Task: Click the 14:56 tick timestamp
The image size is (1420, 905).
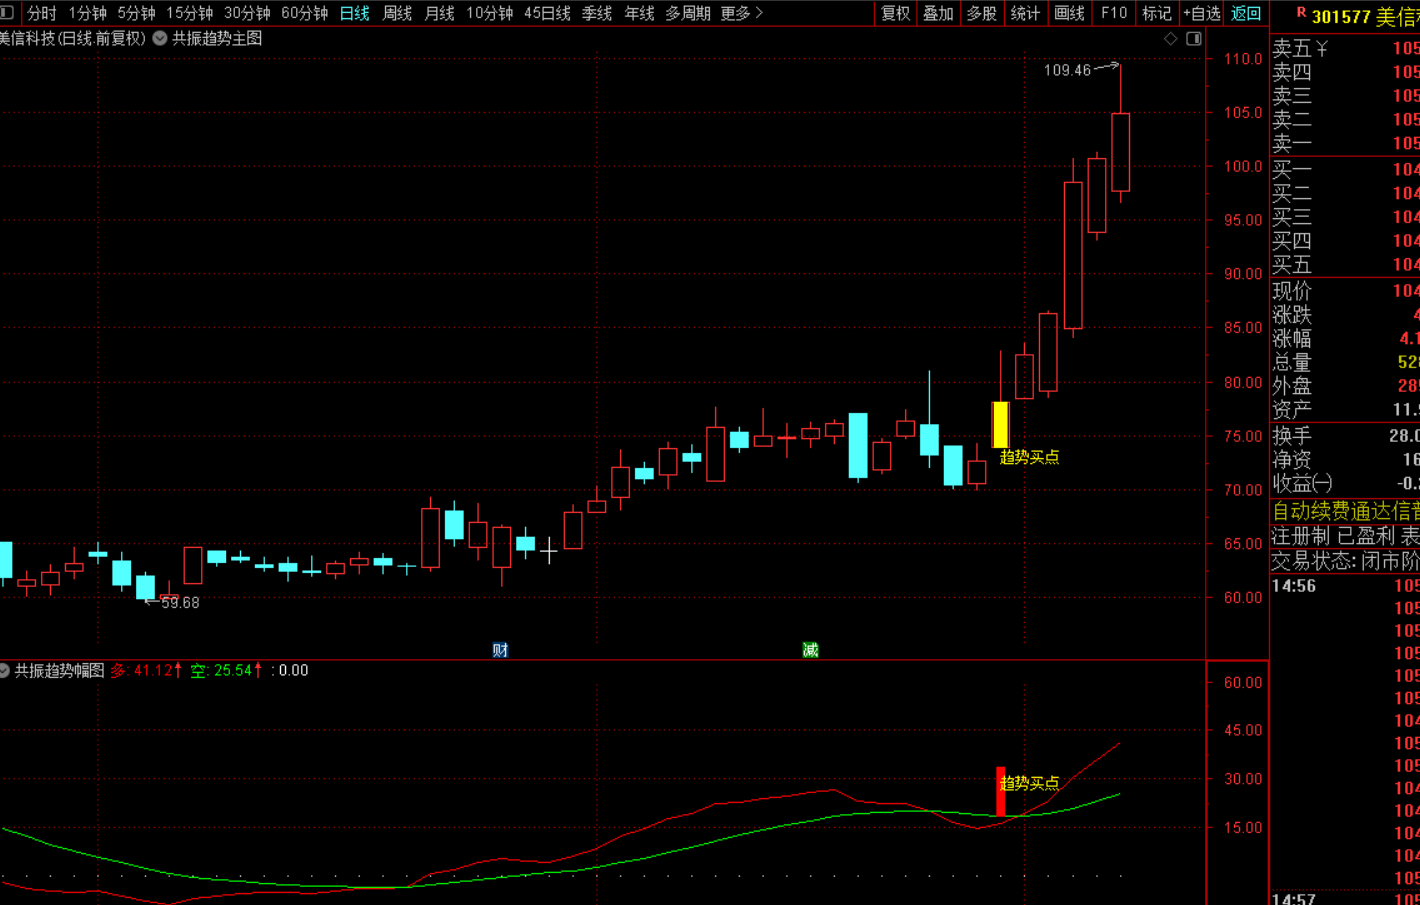Action: pyautogui.click(x=1294, y=586)
